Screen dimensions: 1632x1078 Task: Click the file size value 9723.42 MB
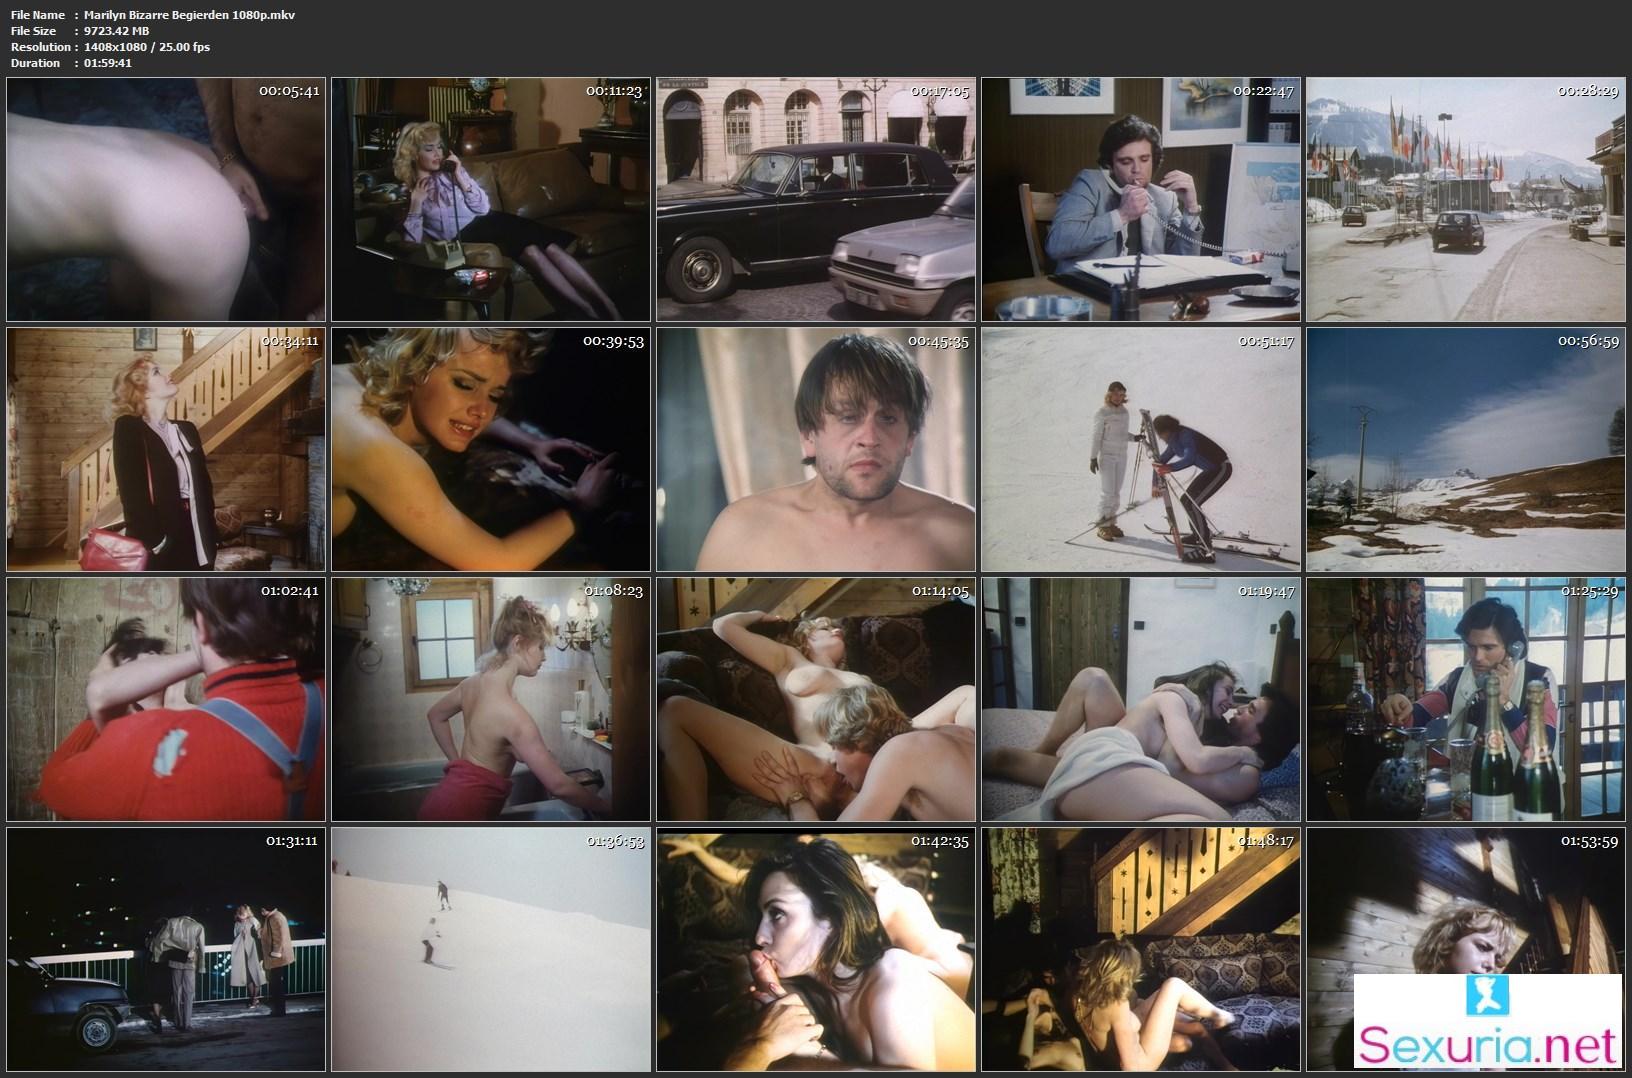click(x=117, y=31)
